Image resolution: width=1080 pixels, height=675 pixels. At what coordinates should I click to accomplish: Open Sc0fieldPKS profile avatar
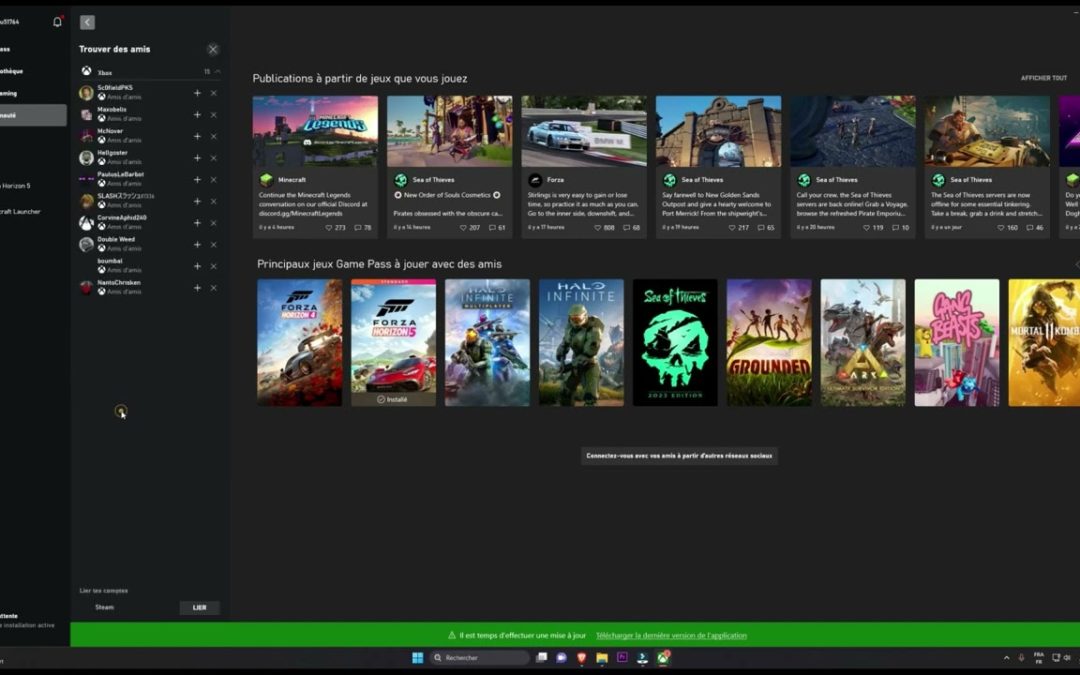86,93
